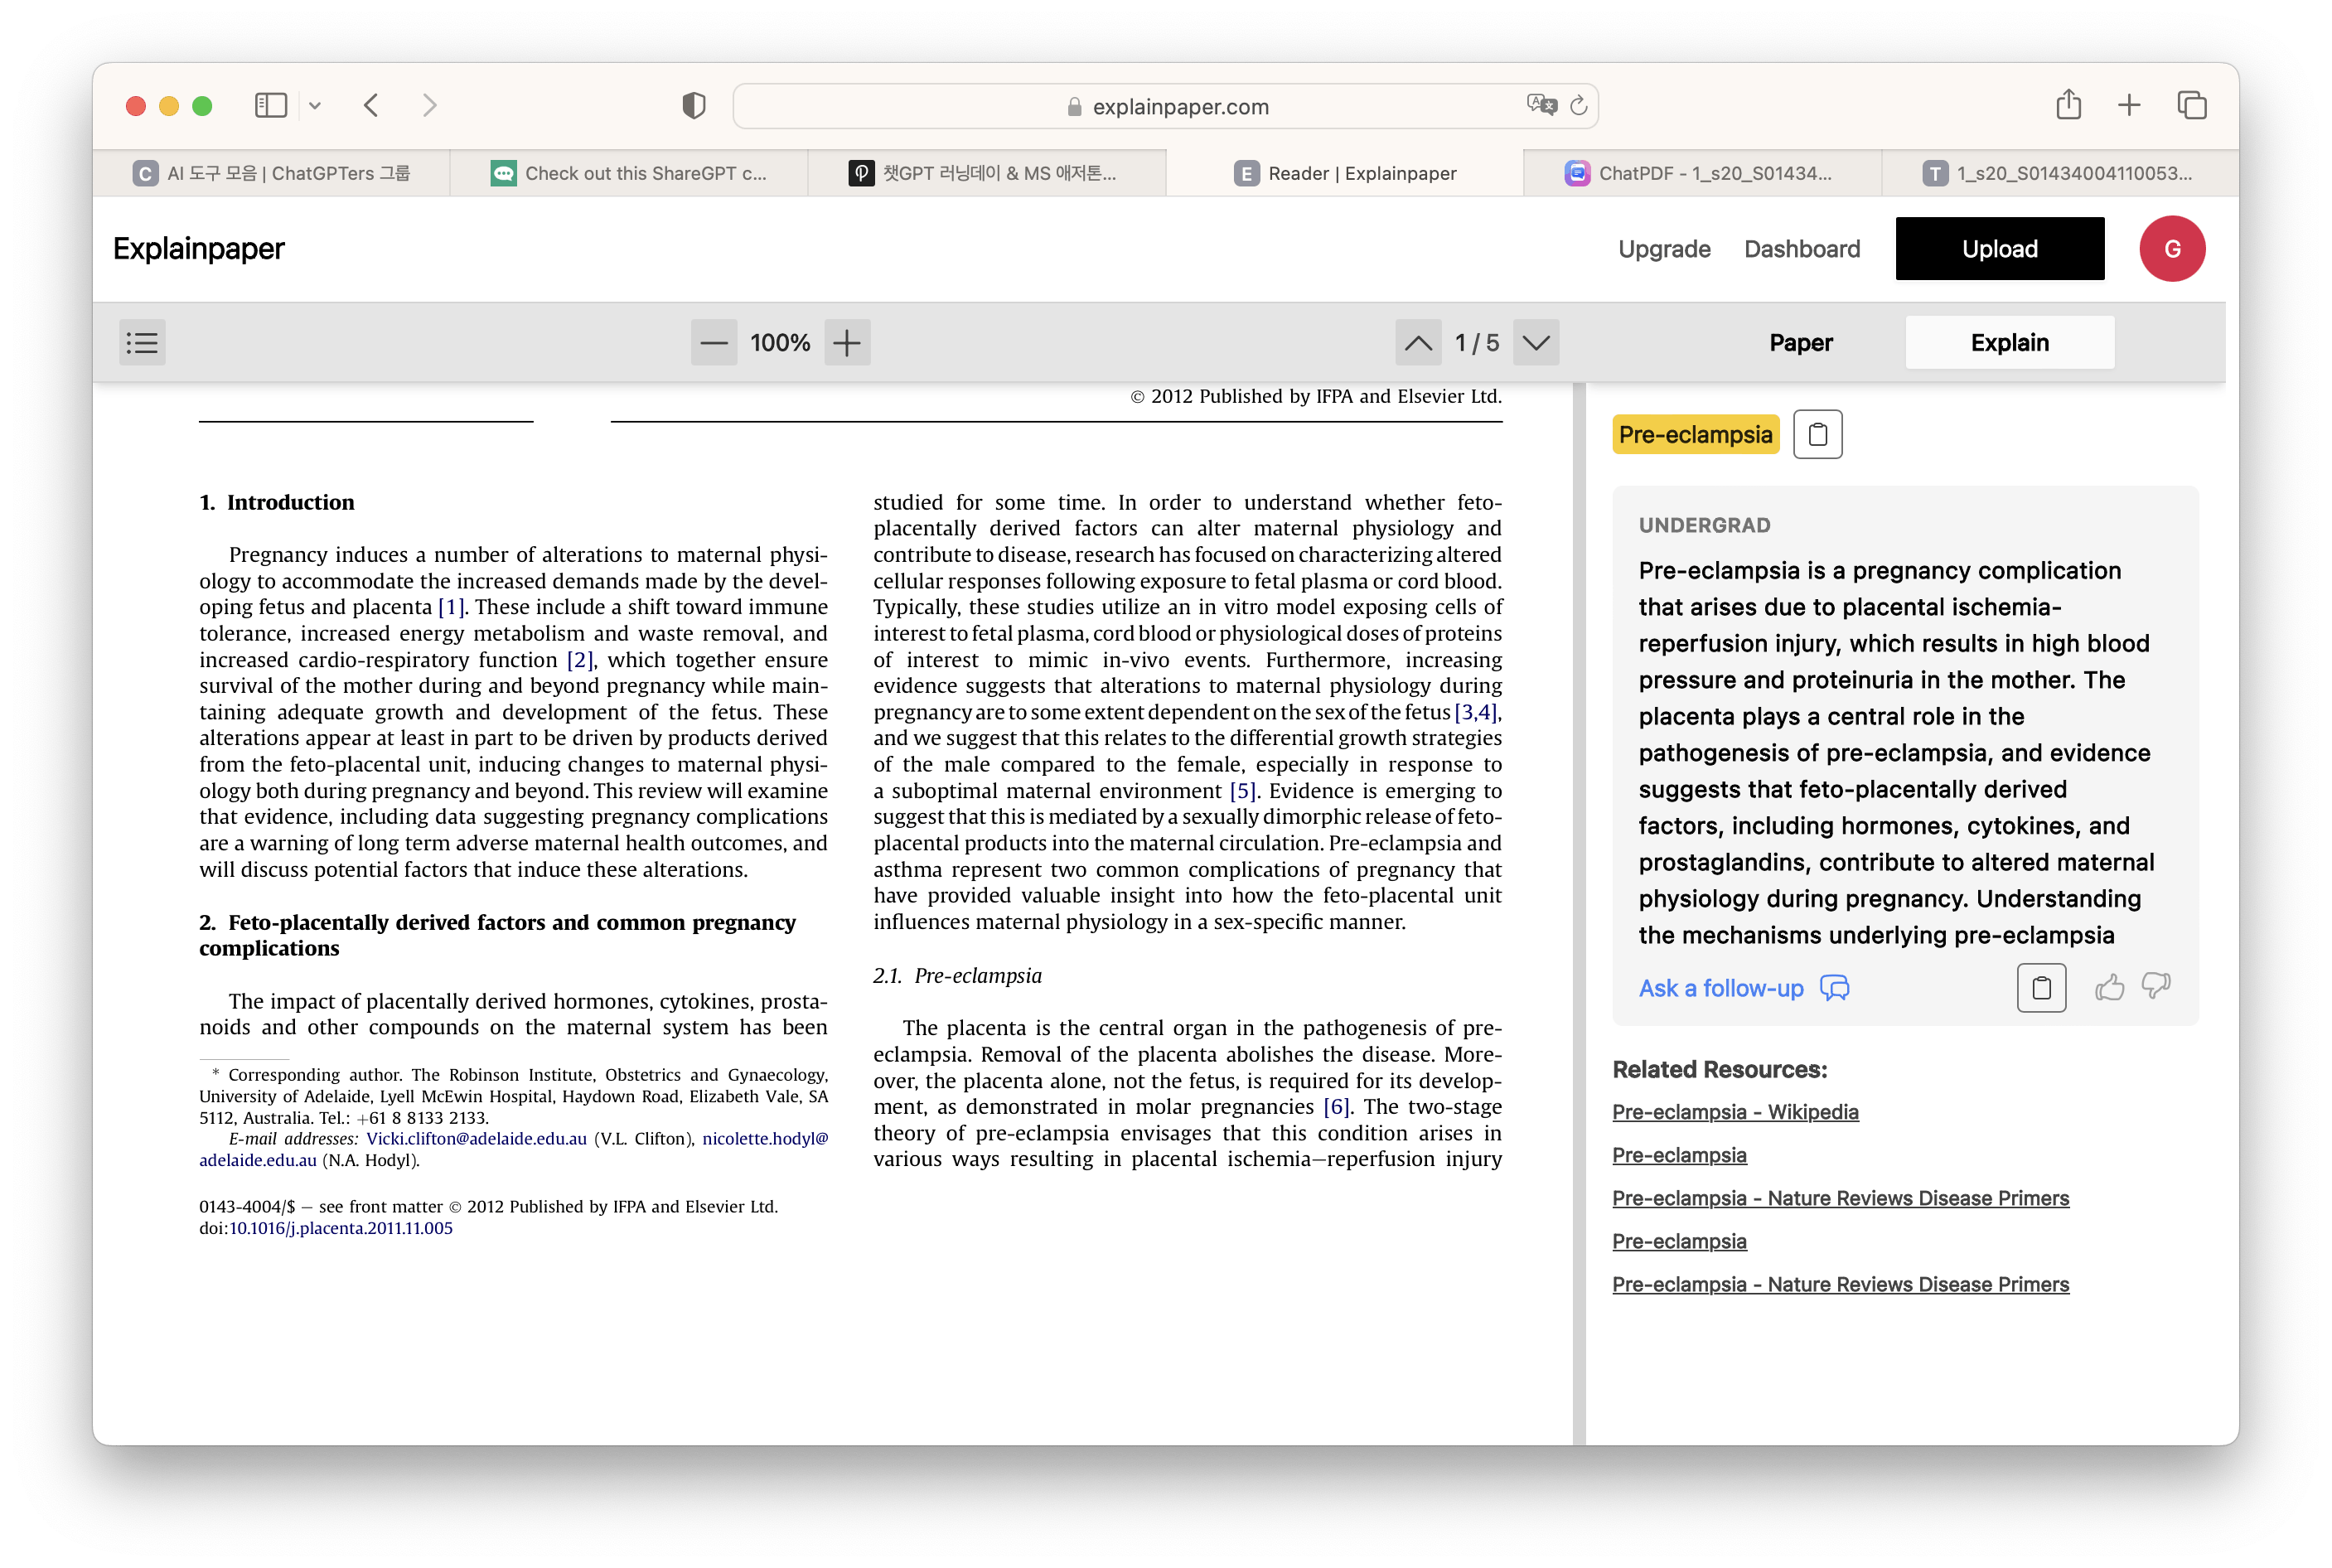This screenshot has width=2332, height=1568.
Task: Copy the Pre-eclampsia highlighted term
Action: coord(1817,435)
